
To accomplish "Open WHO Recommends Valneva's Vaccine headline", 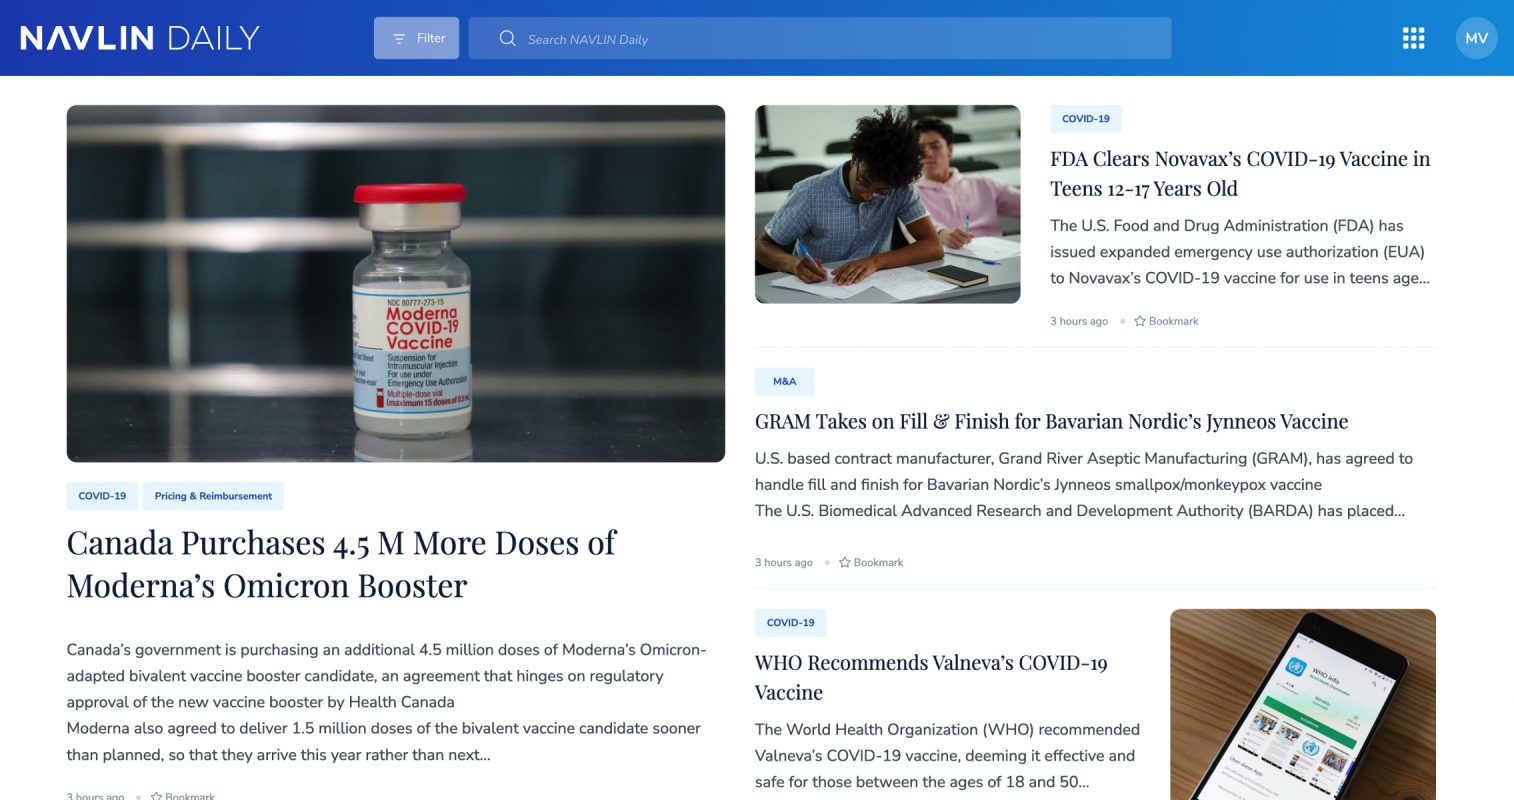I will coord(930,677).
